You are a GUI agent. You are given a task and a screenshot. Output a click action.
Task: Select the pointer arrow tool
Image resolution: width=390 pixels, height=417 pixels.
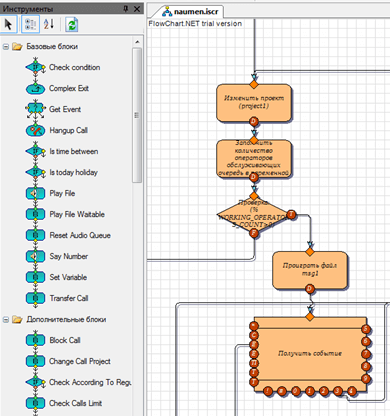click(x=9, y=25)
